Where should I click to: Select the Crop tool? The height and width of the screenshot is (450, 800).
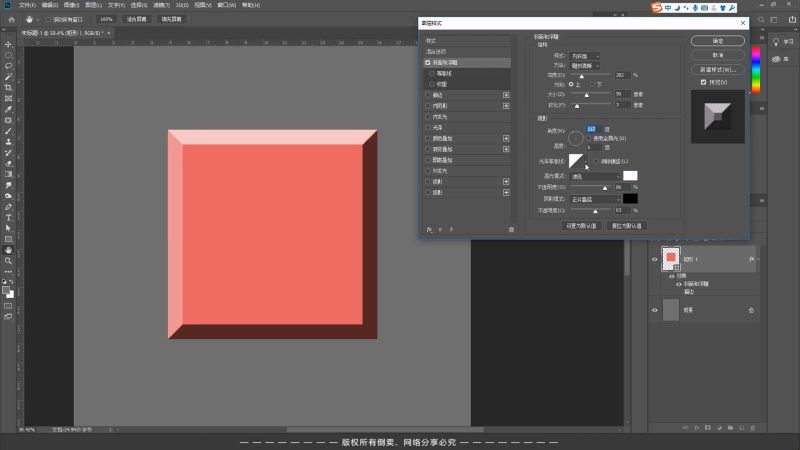coord(8,88)
